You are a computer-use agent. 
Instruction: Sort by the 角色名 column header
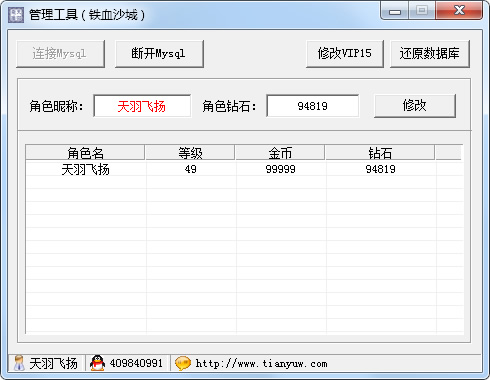pyautogui.click(x=85, y=153)
